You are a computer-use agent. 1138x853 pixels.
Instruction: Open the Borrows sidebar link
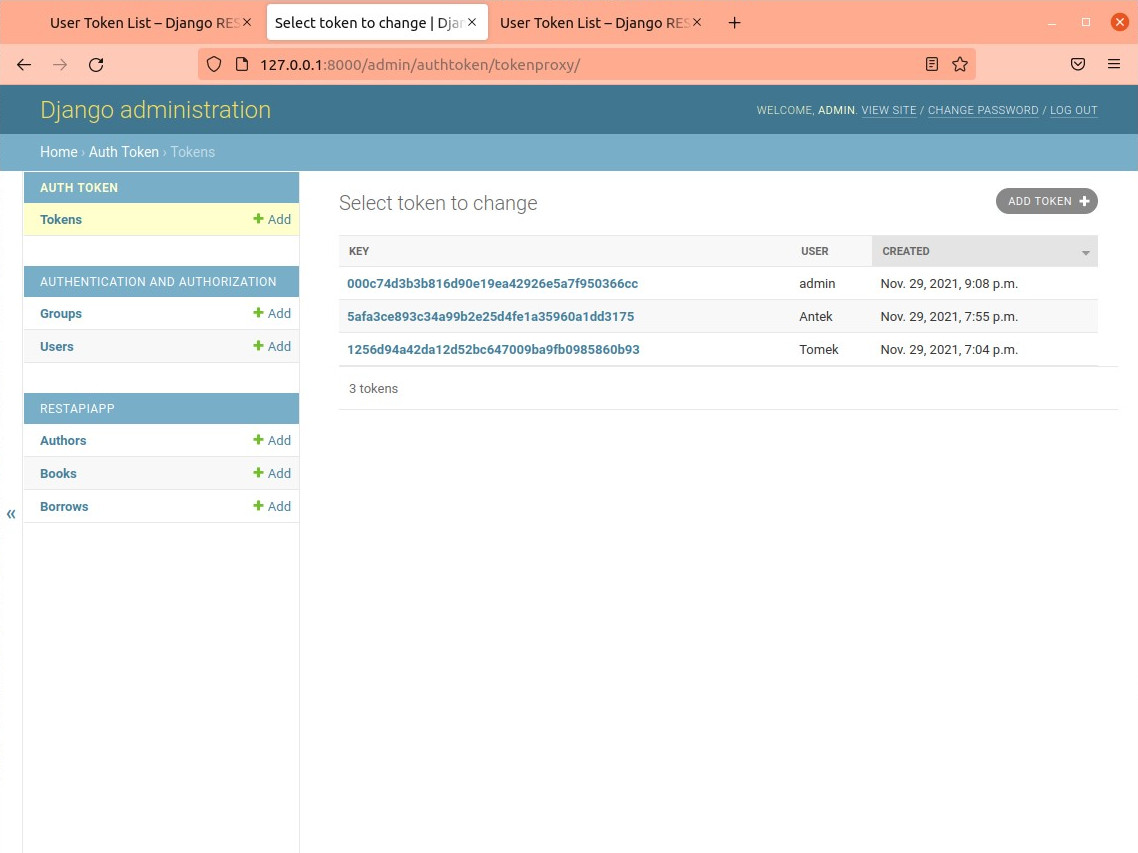(x=64, y=507)
